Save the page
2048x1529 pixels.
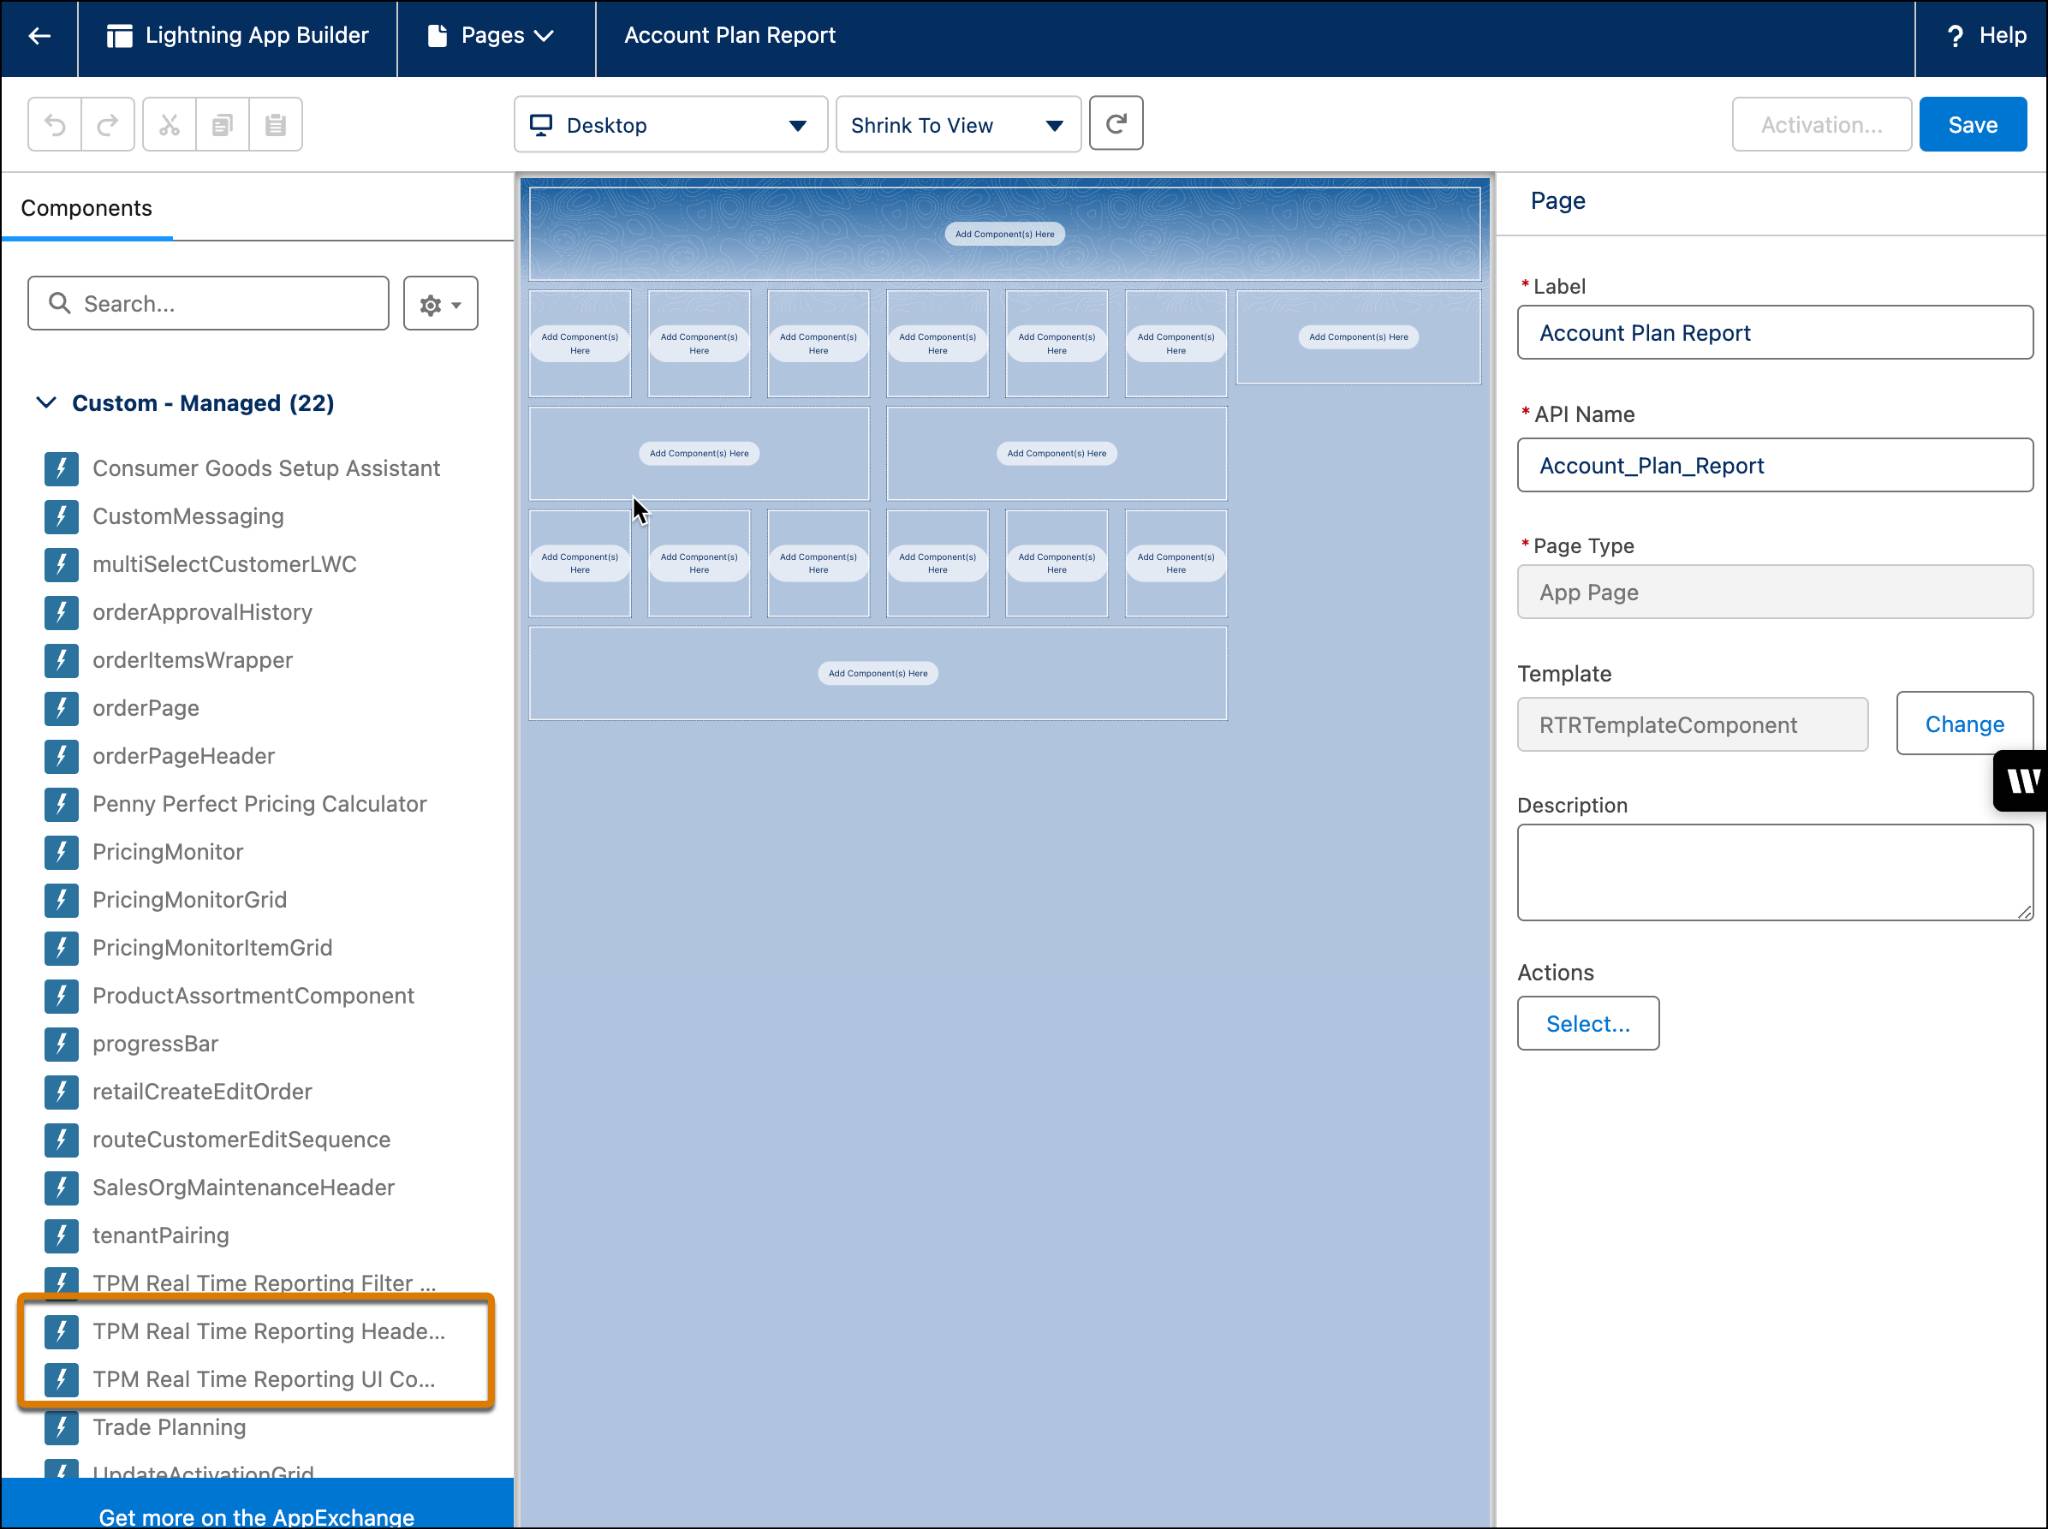(1972, 125)
